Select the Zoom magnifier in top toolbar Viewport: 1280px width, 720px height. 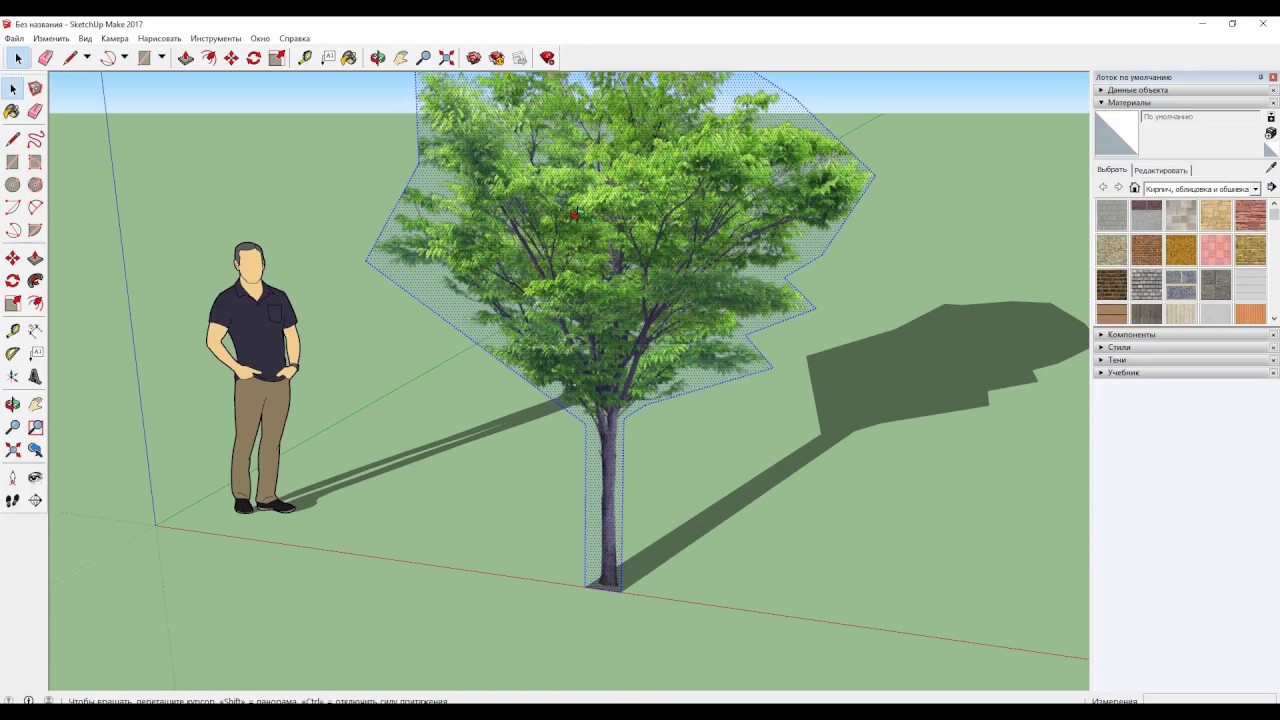tap(424, 58)
